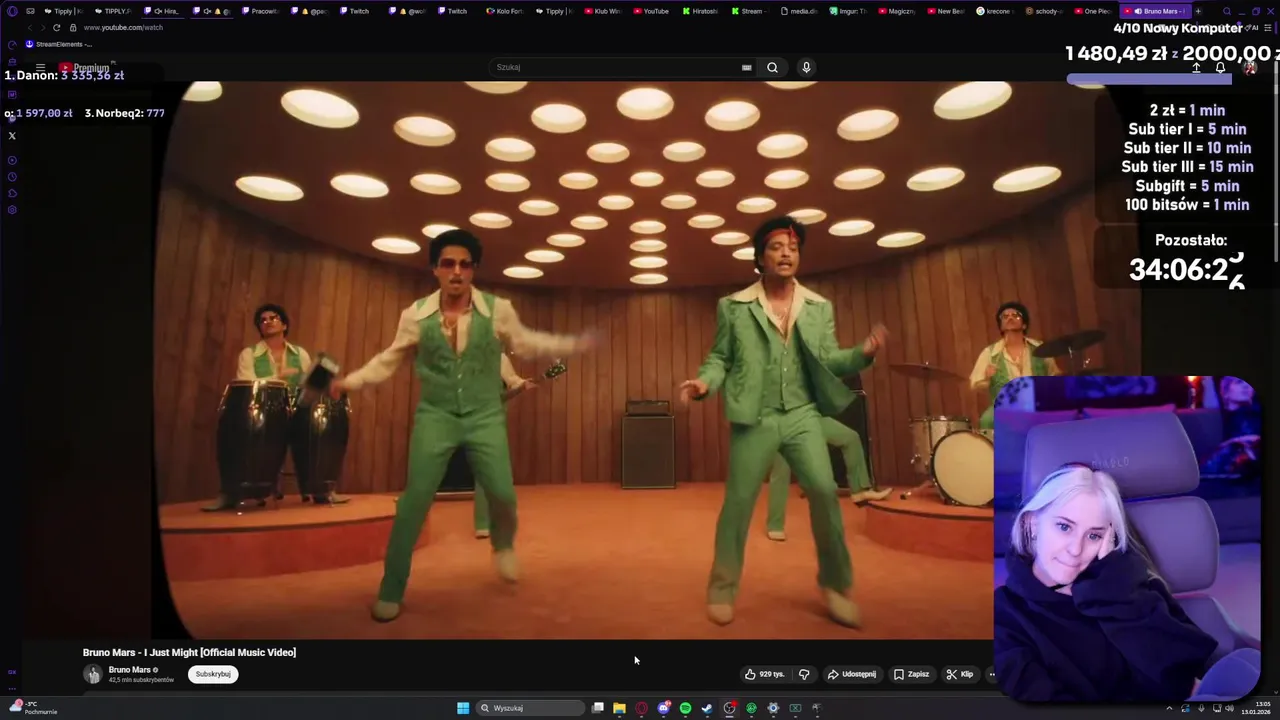Open YouTube guide hamburger menu
This screenshot has width=1280, height=720.
[41, 68]
